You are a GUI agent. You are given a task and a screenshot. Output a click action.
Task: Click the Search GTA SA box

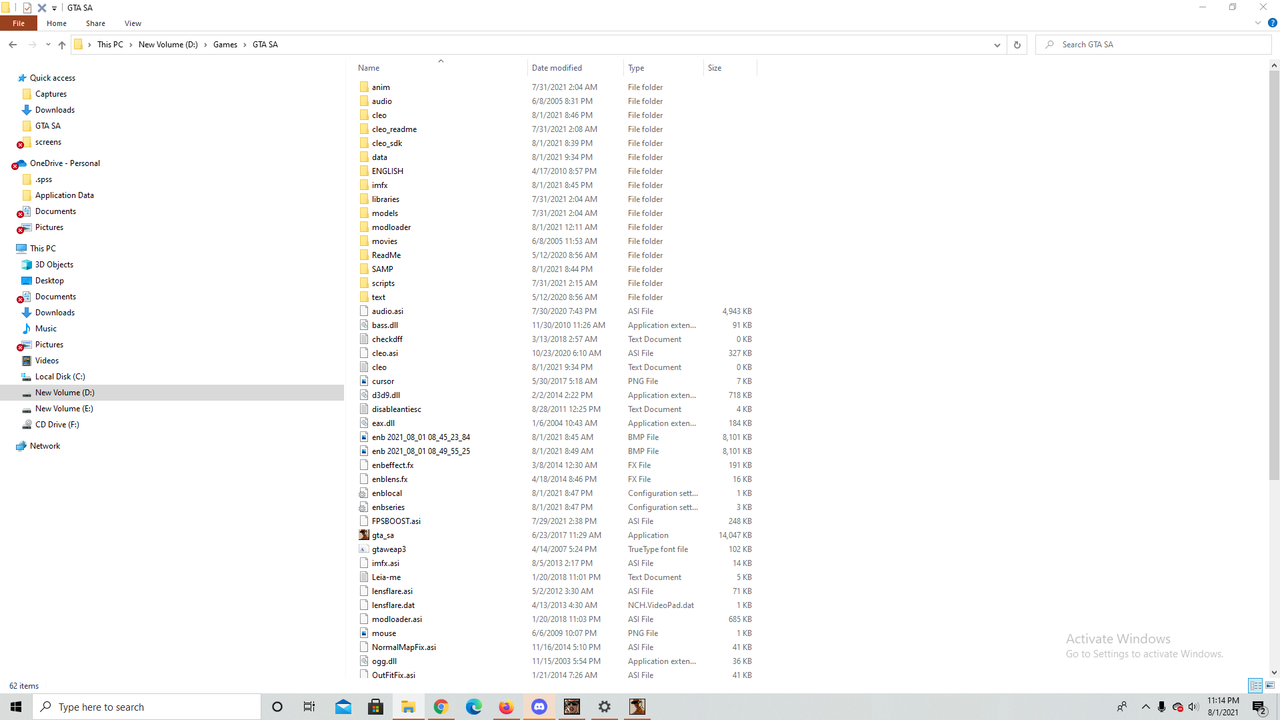coord(1154,45)
